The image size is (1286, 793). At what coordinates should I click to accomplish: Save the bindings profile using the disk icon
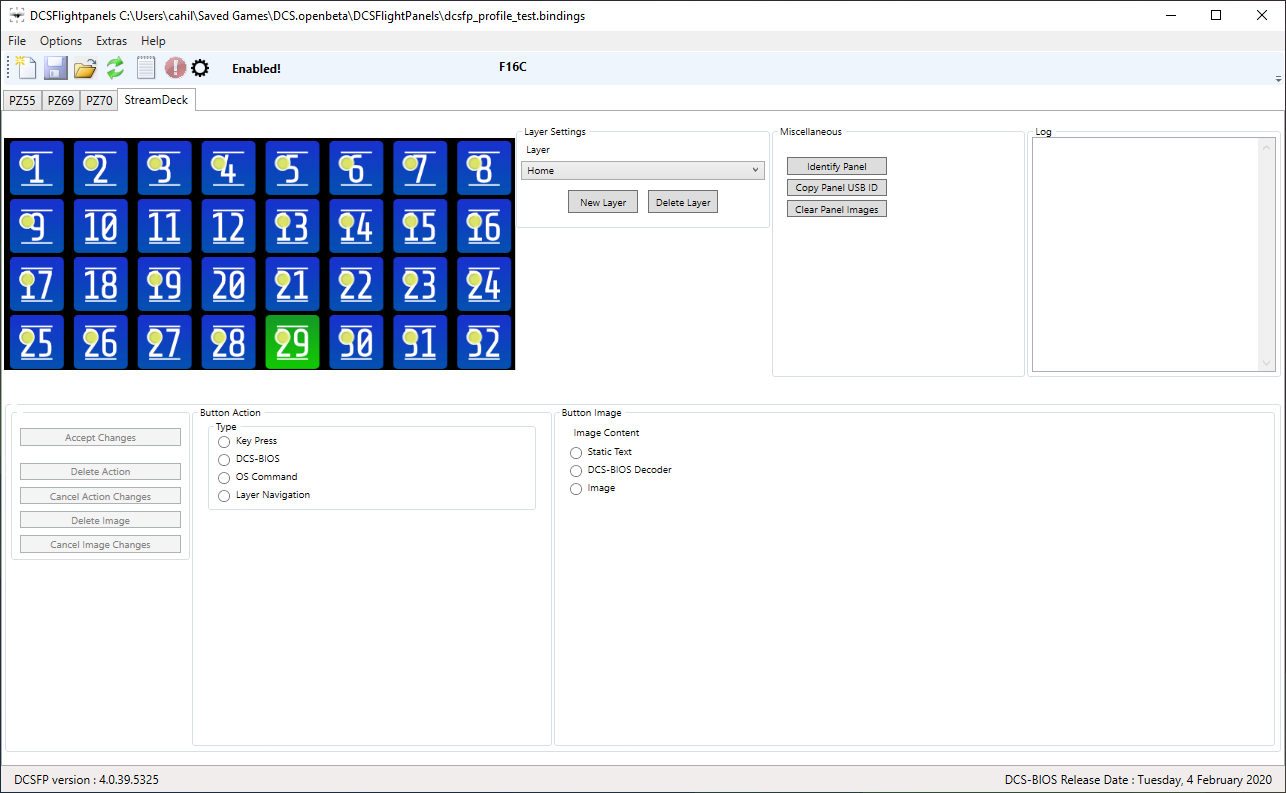[x=55, y=67]
